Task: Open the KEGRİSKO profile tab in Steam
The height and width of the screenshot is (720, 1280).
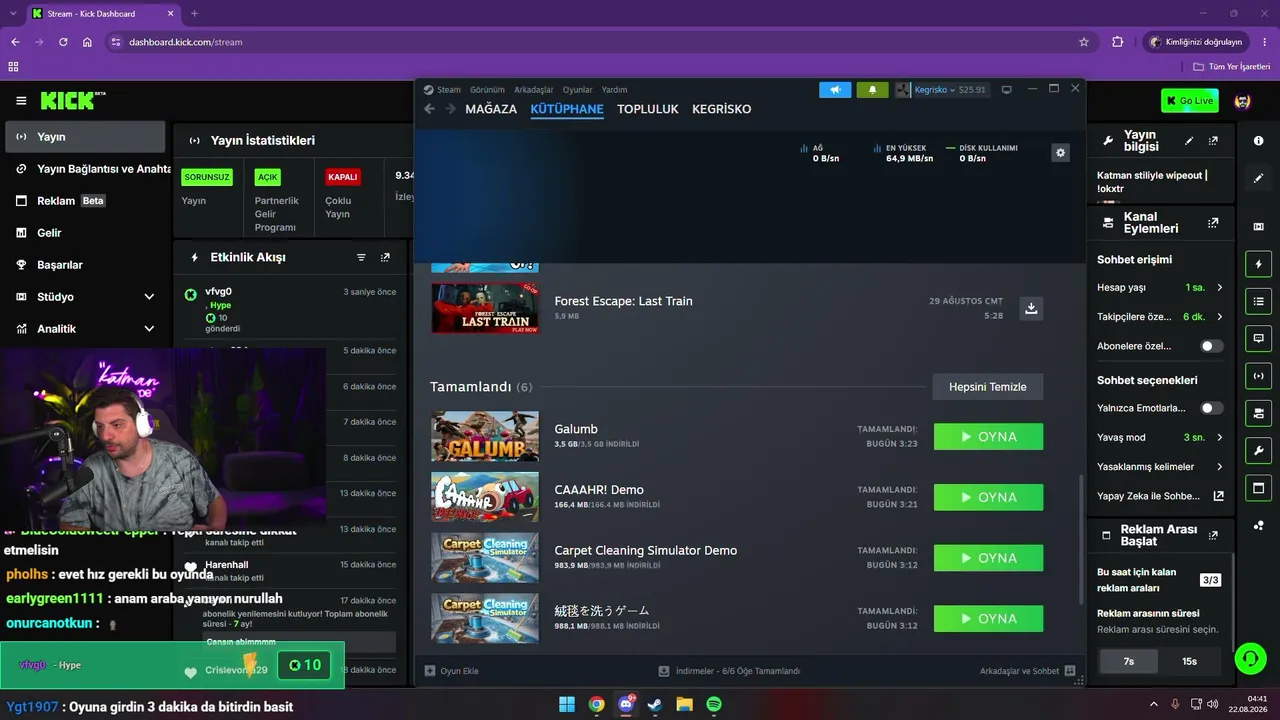Action: [721, 109]
